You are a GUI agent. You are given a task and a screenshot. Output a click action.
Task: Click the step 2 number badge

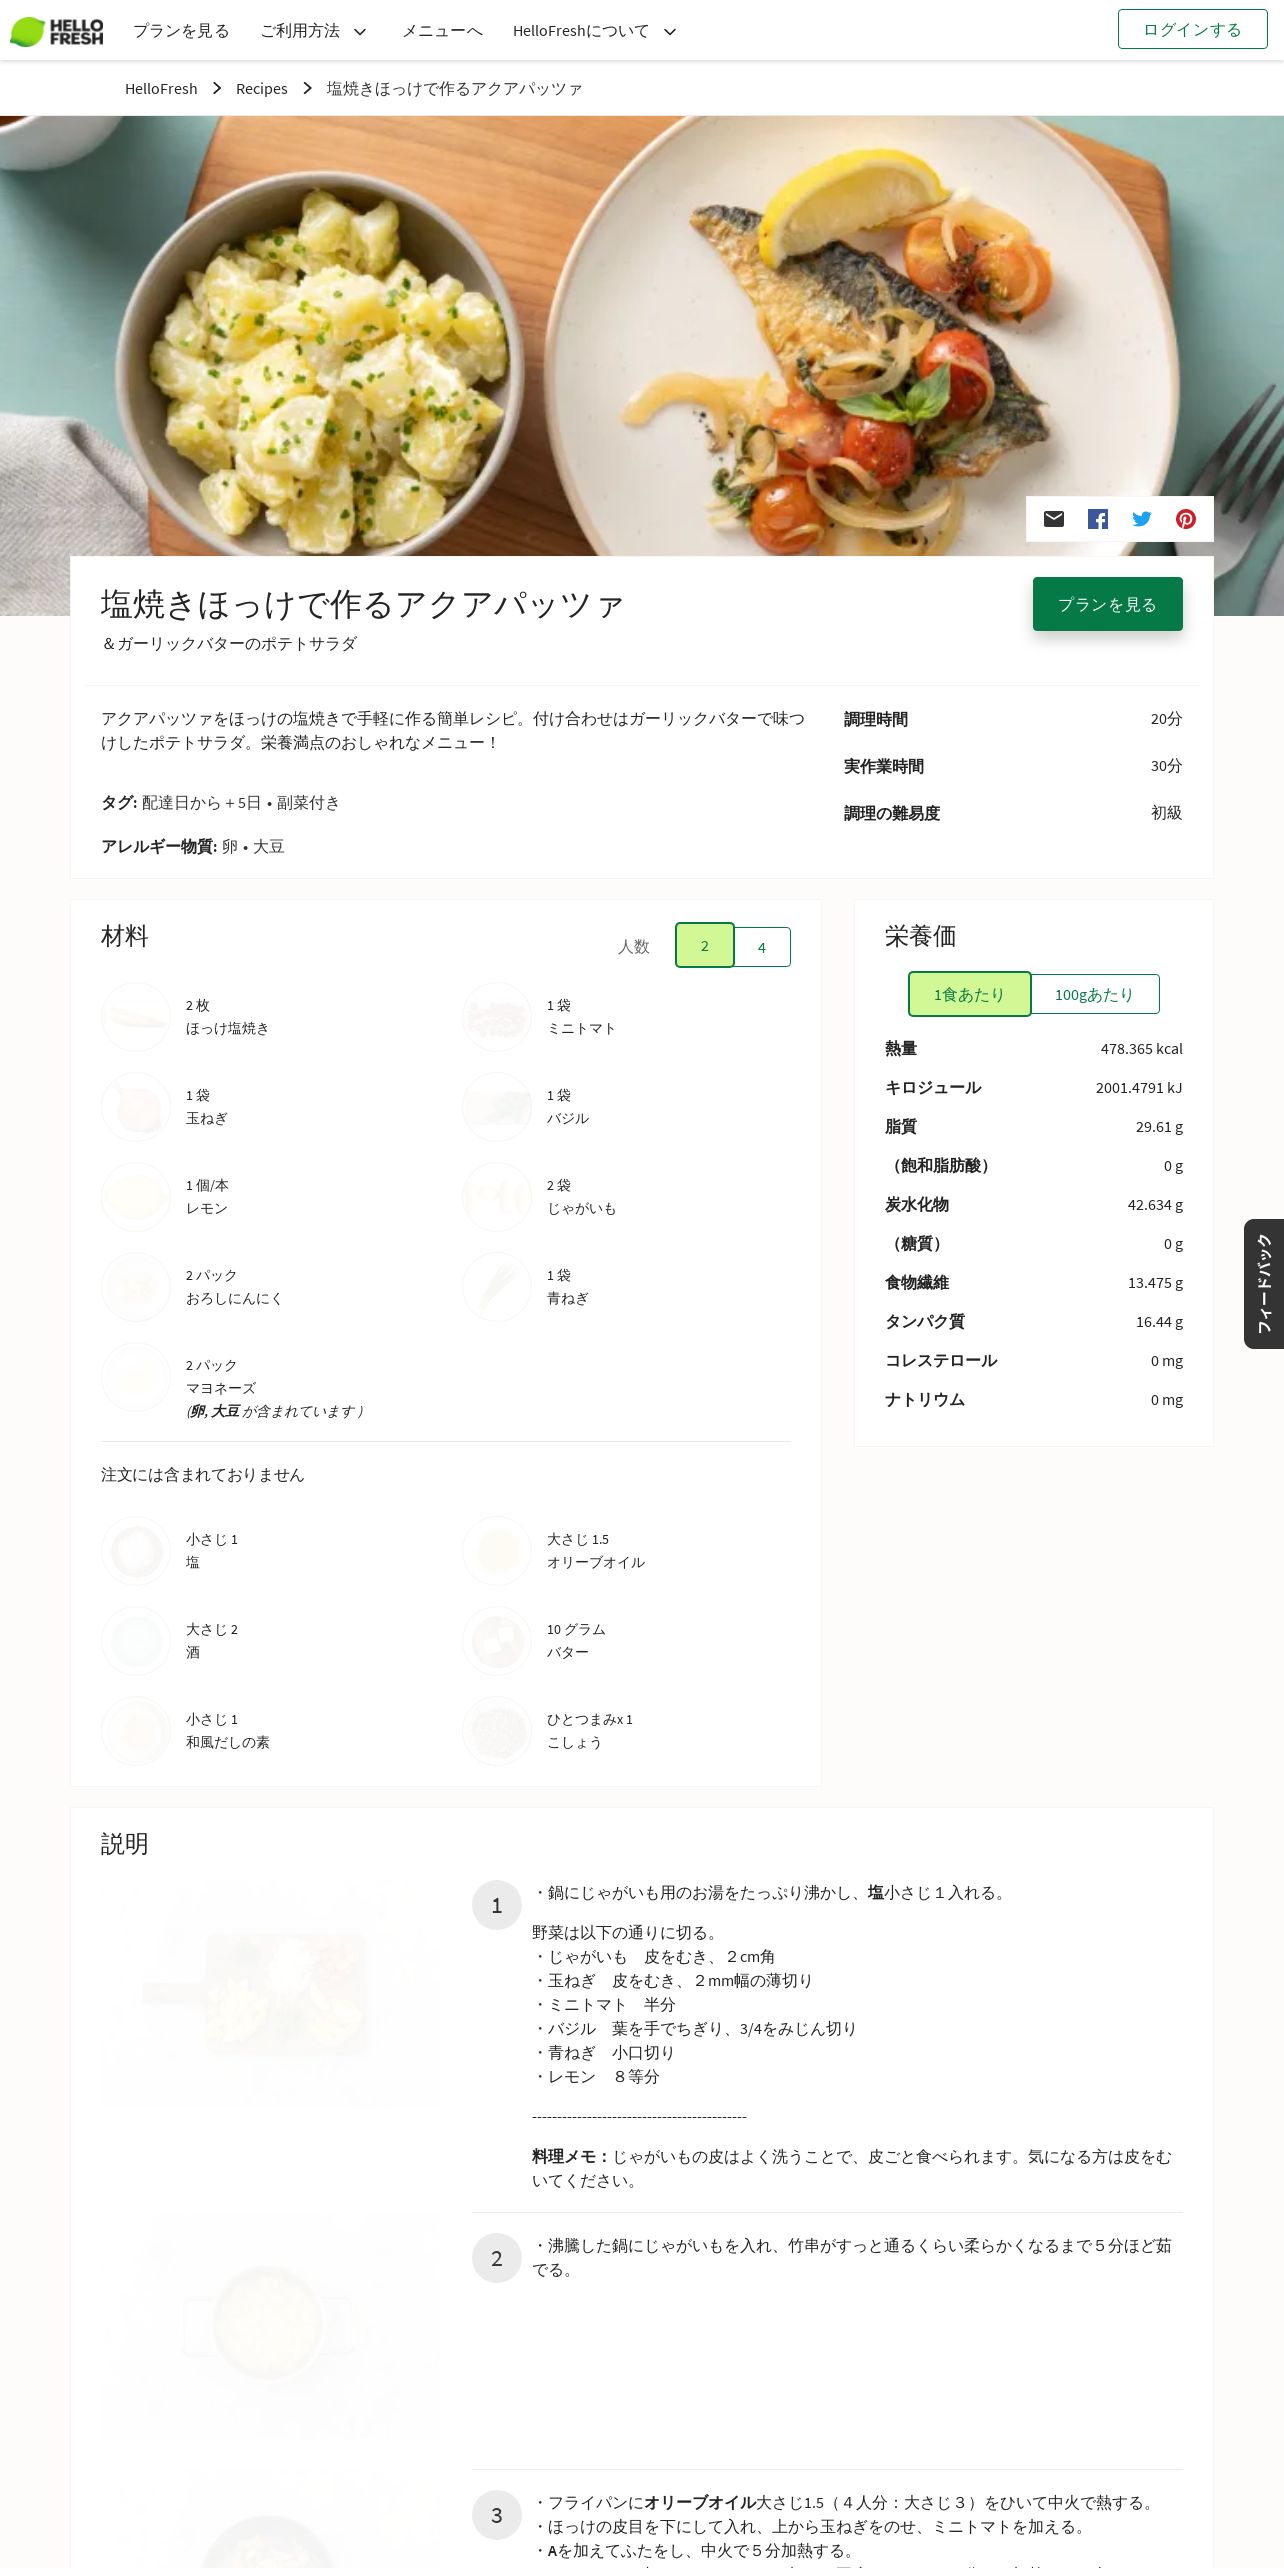497,2258
